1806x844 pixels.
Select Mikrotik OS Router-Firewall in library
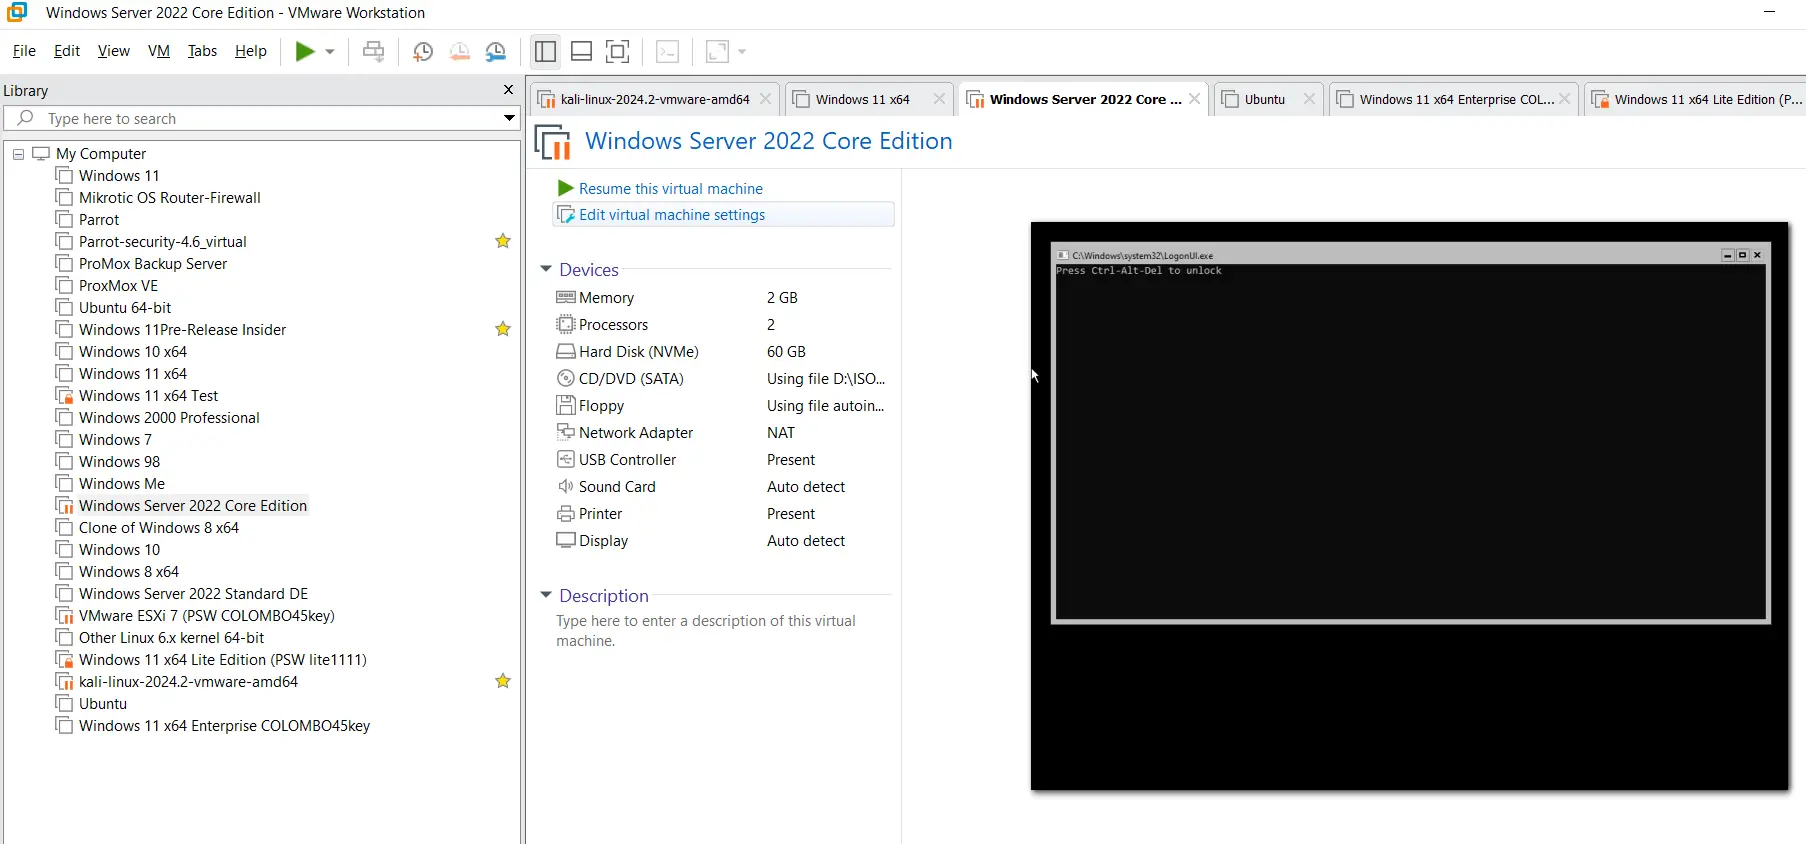click(170, 198)
